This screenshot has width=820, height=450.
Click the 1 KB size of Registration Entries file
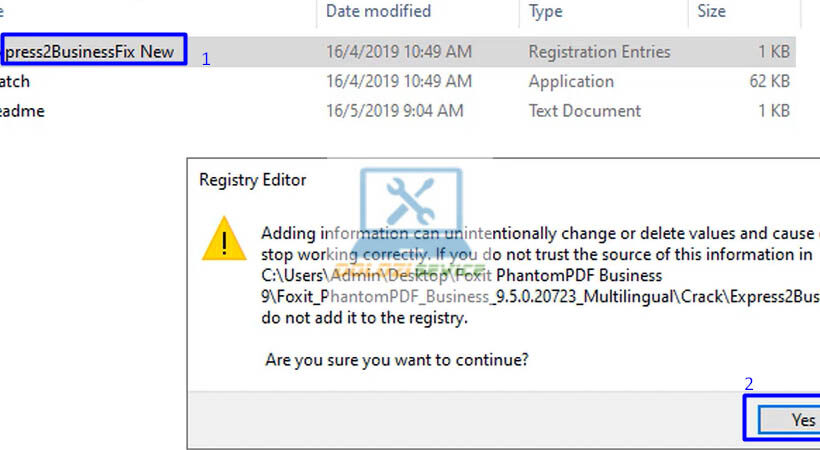[773, 51]
